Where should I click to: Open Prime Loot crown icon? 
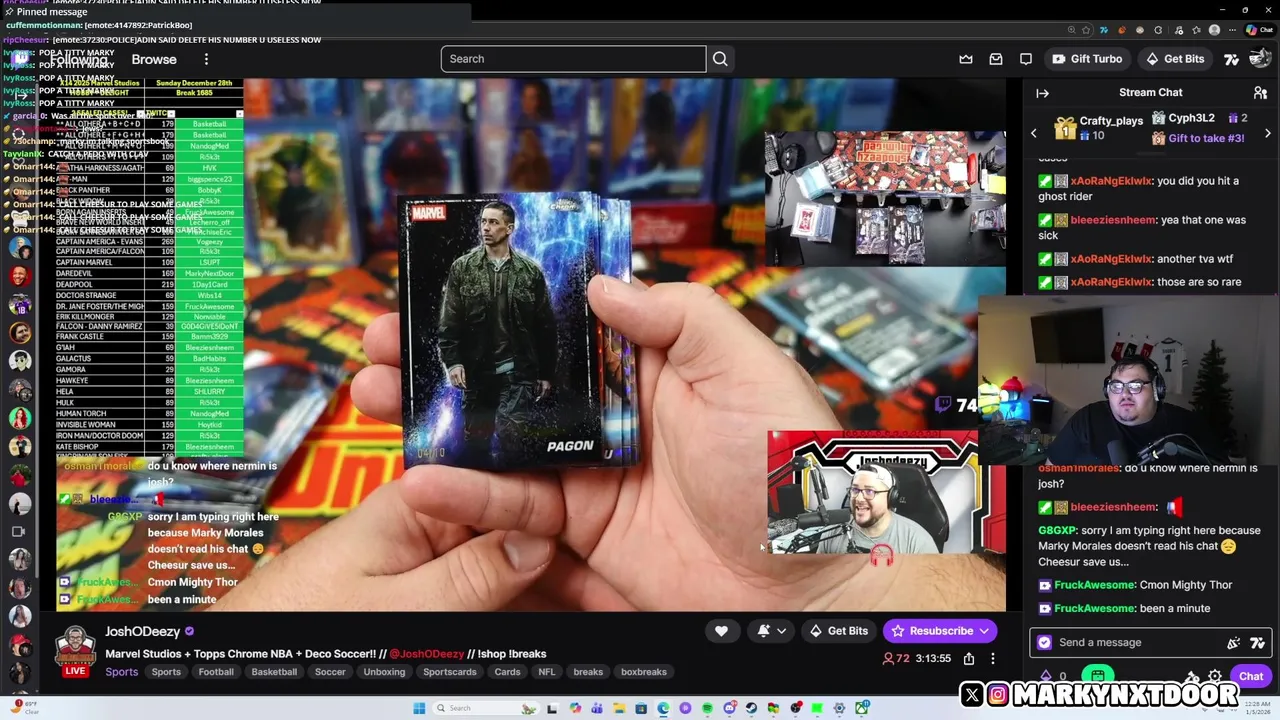[x=966, y=59]
